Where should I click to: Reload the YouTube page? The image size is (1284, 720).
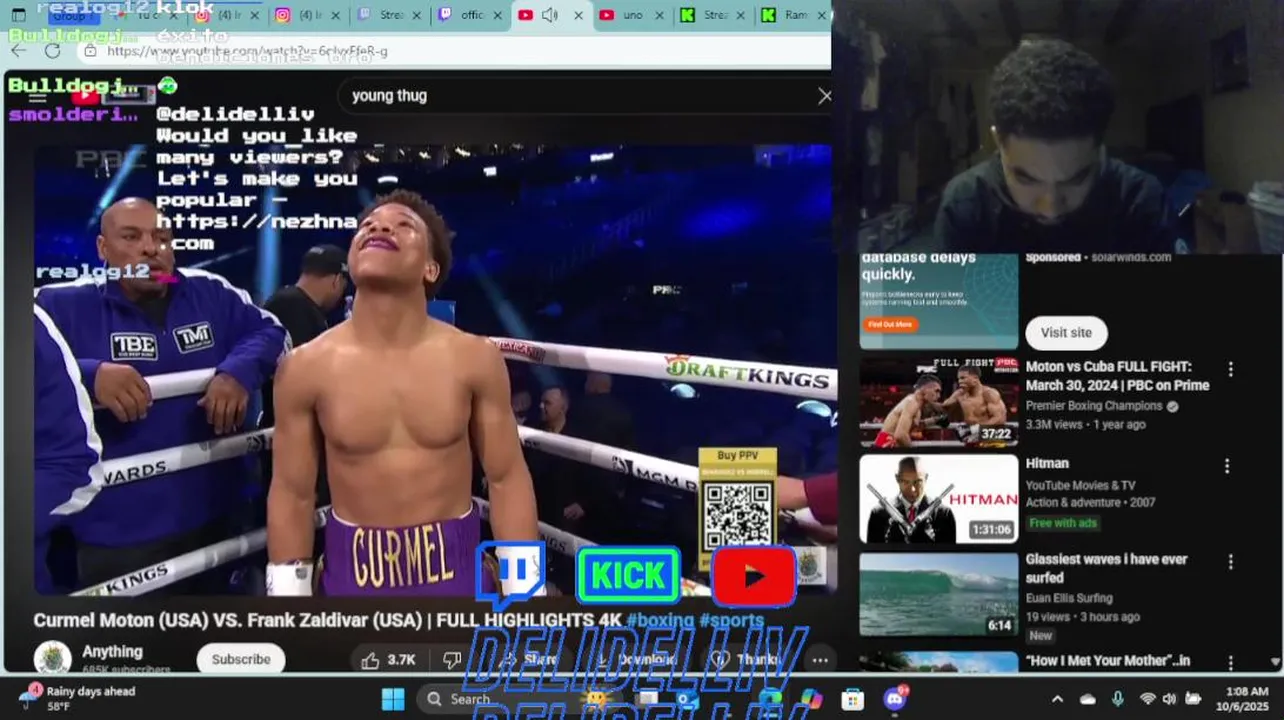(x=53, y=51)
